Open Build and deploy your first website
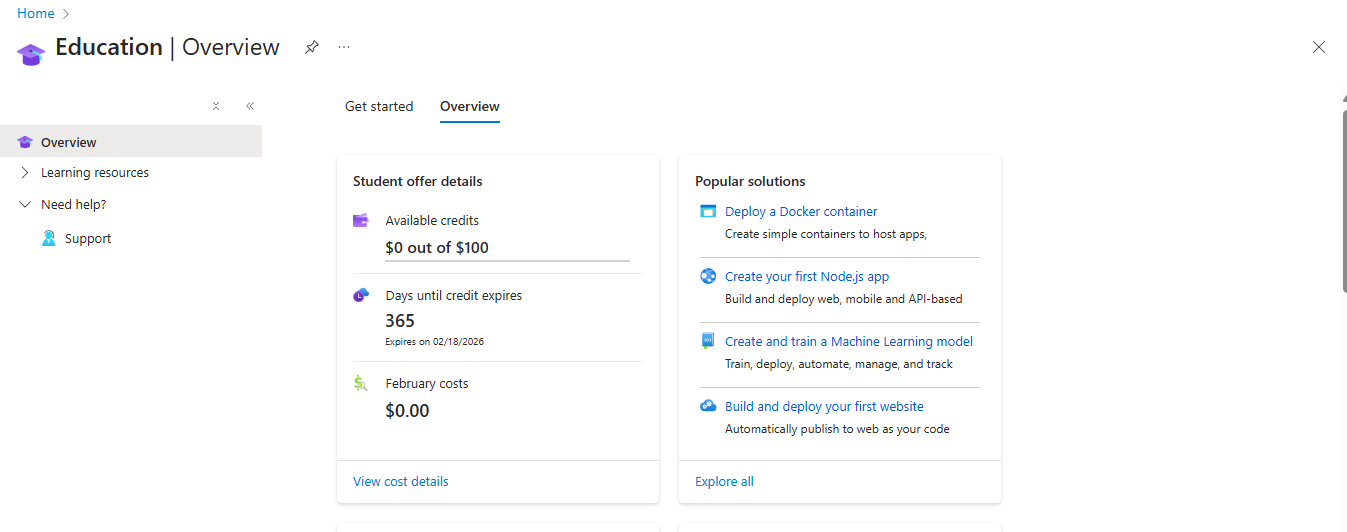Image resolution: width=1347 pixels, height=532 pixels. pyautogui.click(x=824, y=406)
